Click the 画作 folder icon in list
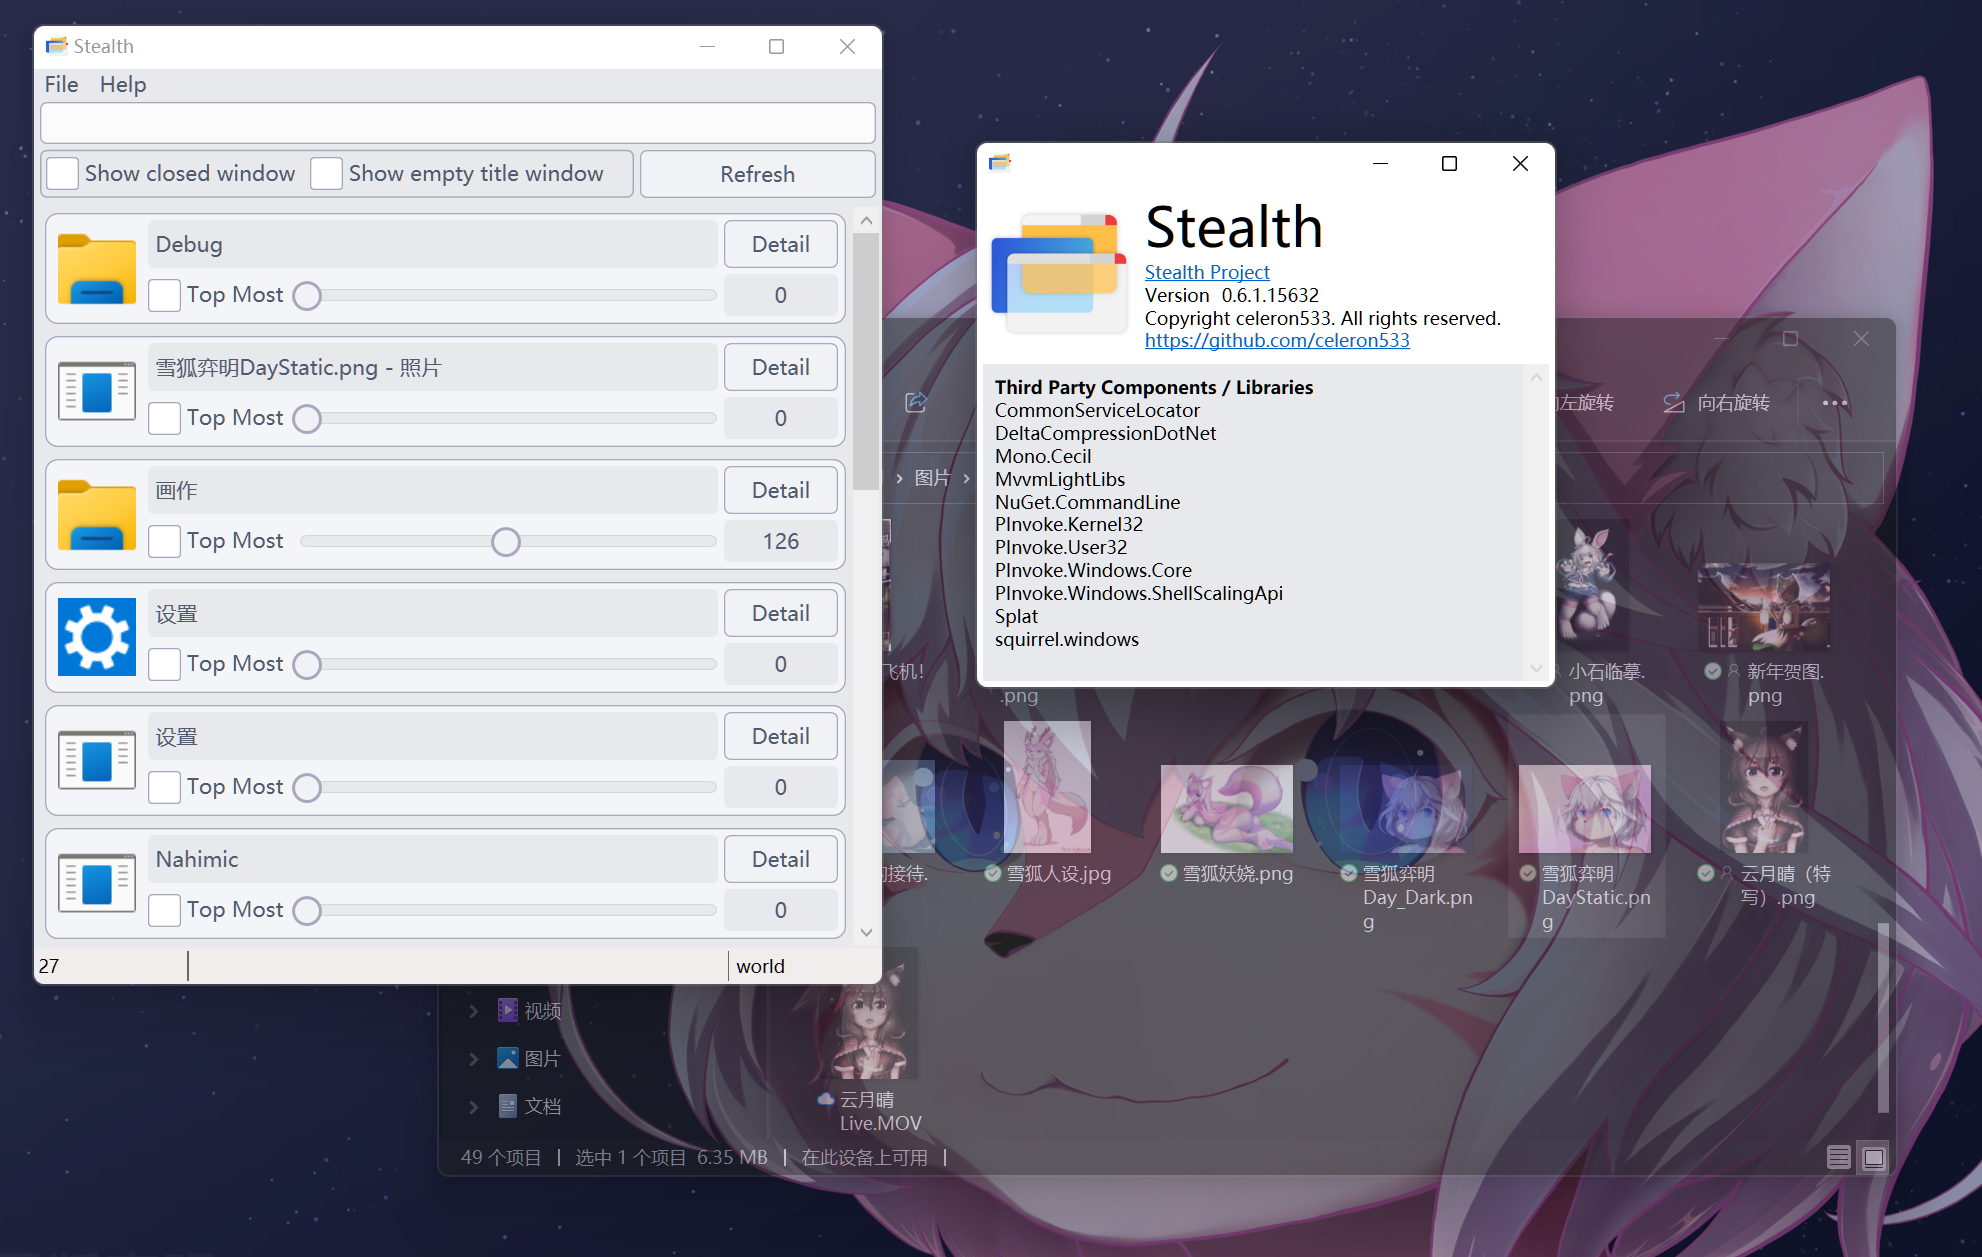 96,515
